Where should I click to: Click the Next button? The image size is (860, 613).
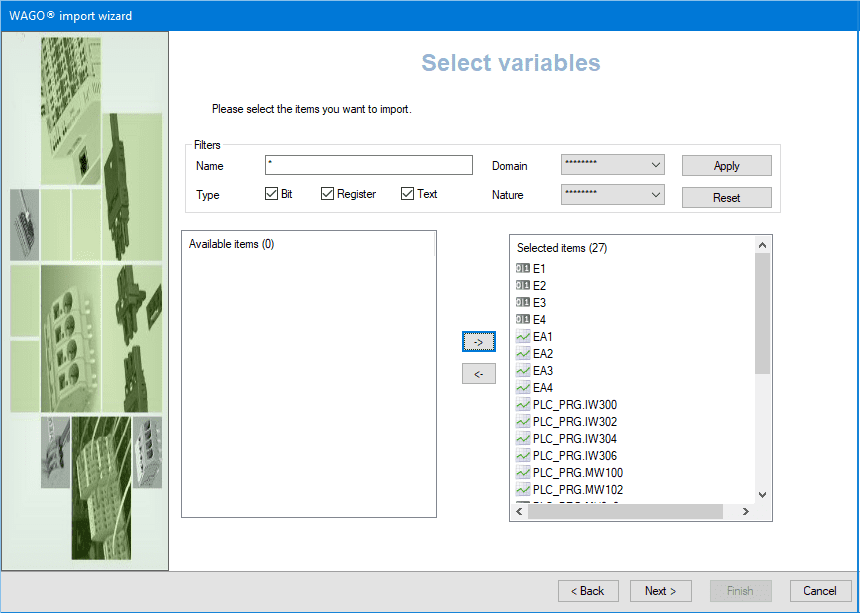[661, 591]
